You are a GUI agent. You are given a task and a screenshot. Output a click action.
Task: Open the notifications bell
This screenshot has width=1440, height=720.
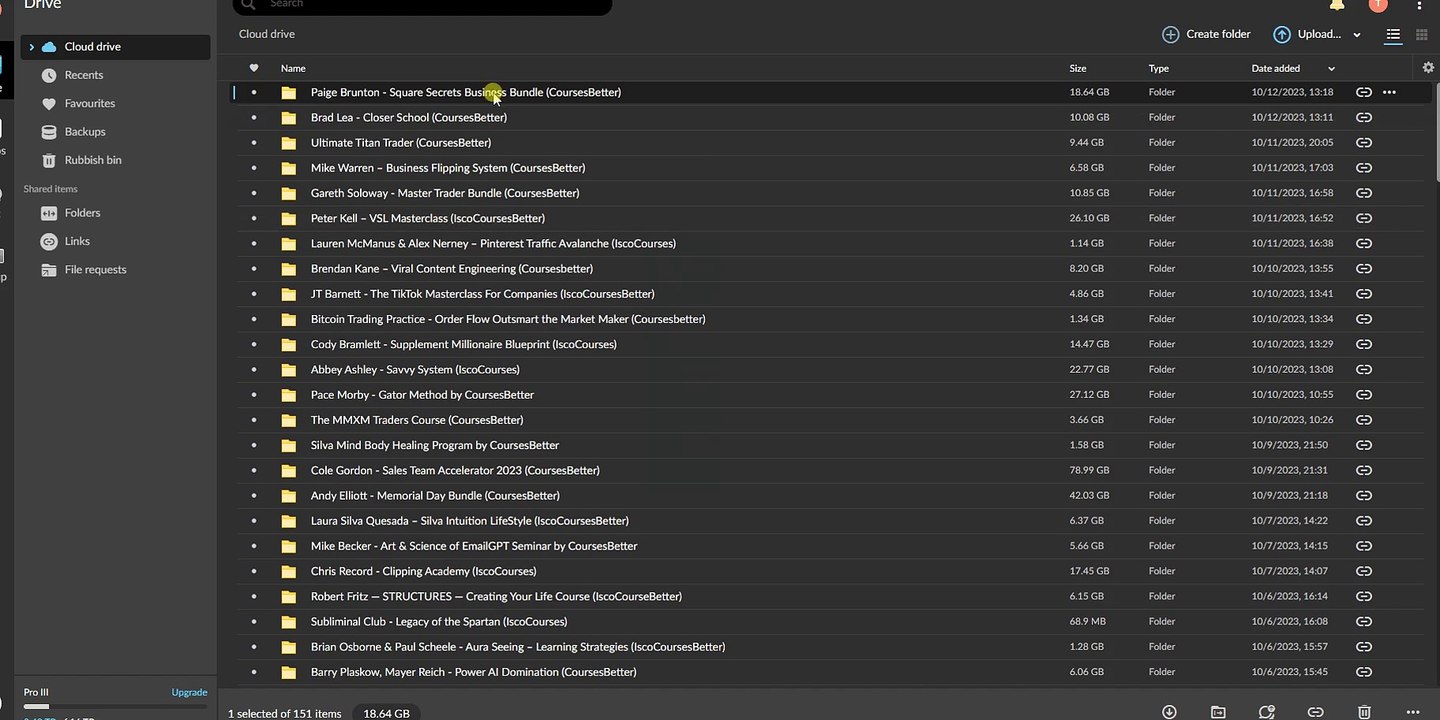(1337, 5)
